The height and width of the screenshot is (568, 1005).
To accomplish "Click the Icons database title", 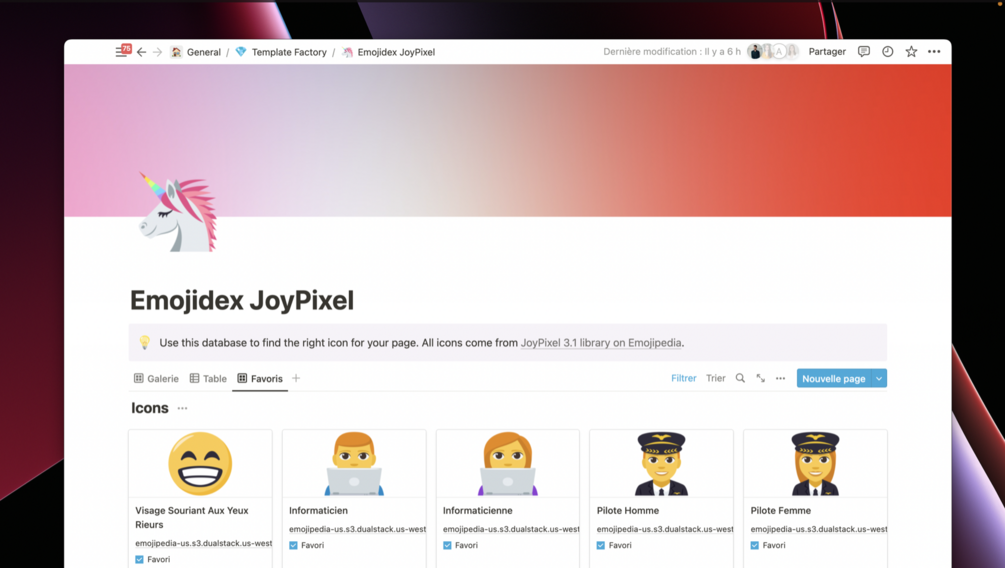I will [x=150, y=408].
